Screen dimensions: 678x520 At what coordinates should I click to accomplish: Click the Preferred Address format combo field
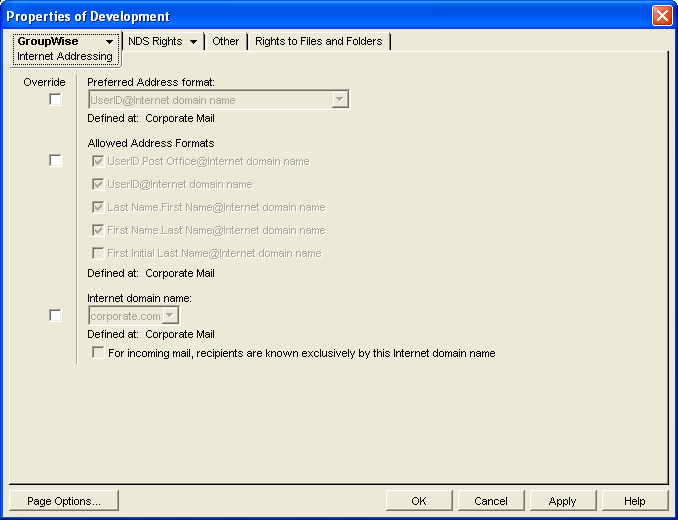[218, 100]
